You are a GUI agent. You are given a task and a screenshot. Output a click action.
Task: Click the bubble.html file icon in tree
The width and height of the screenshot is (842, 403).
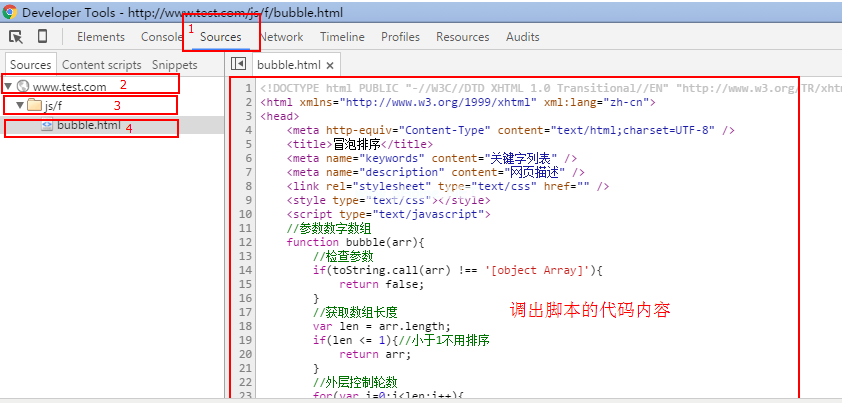click(x=47, y=126)
